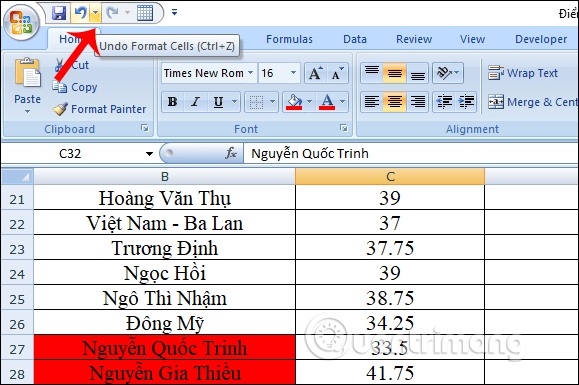Open the Office Button menu
Viewport: 579px width, 385px height.
pyautogui.click(x=21, y=23)
